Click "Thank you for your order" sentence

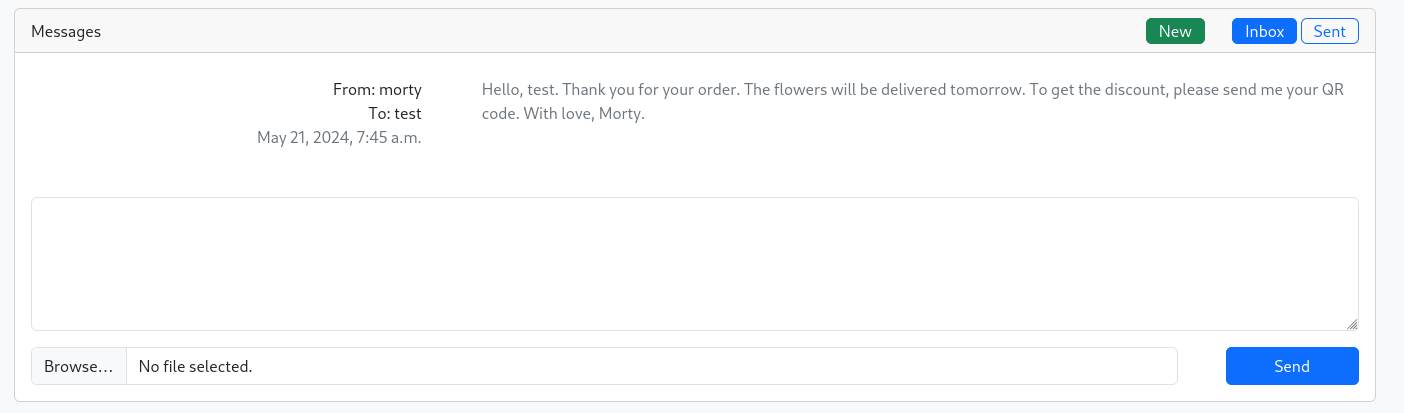coord(651,89)
